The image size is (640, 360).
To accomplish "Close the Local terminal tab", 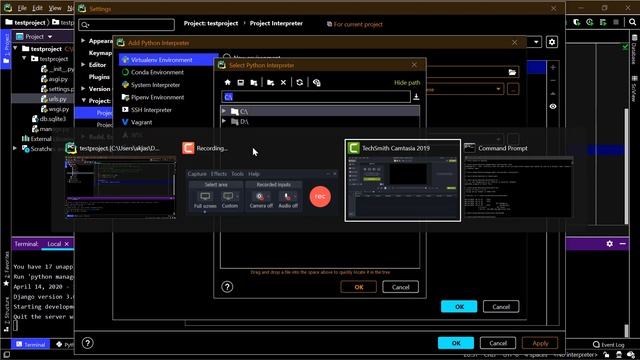I will pyautogui.click(x=67, y=244).
